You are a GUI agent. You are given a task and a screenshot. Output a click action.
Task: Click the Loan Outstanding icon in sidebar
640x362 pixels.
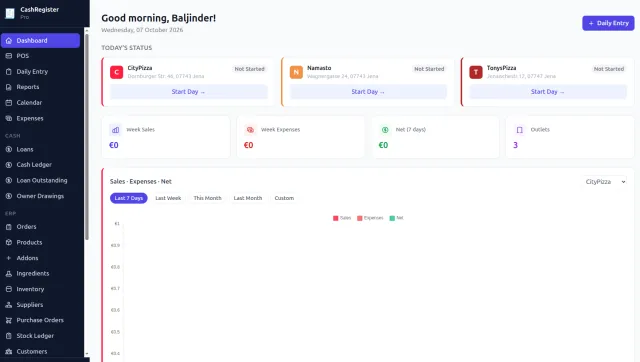point(9,180)
